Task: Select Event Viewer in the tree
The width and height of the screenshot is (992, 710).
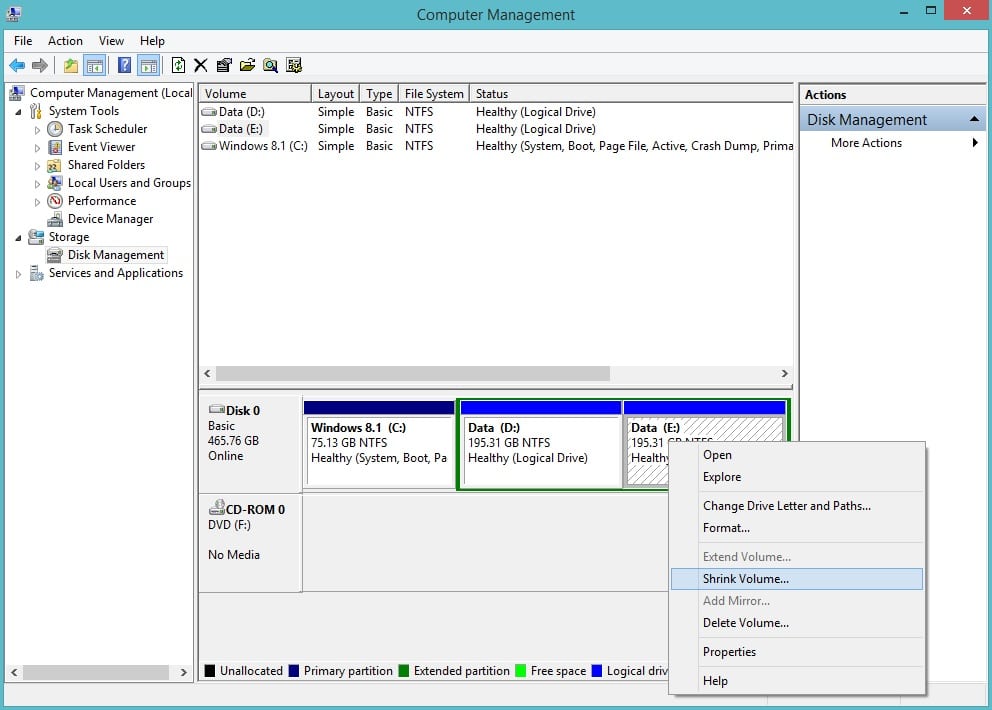Action: pos(101,147)
